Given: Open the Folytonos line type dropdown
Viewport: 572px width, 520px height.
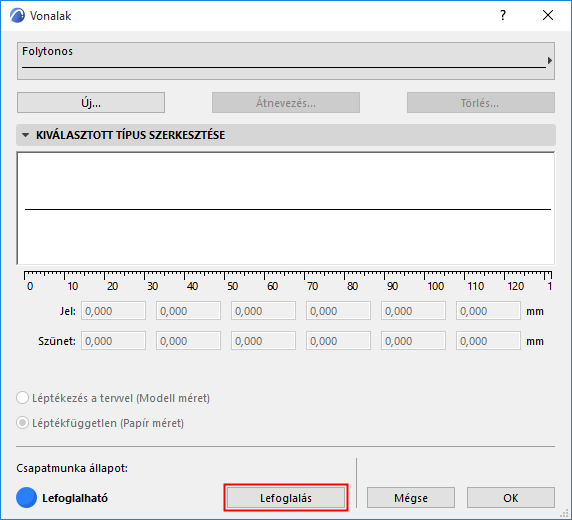Looking at the screenshot, I should pos(286,61).
